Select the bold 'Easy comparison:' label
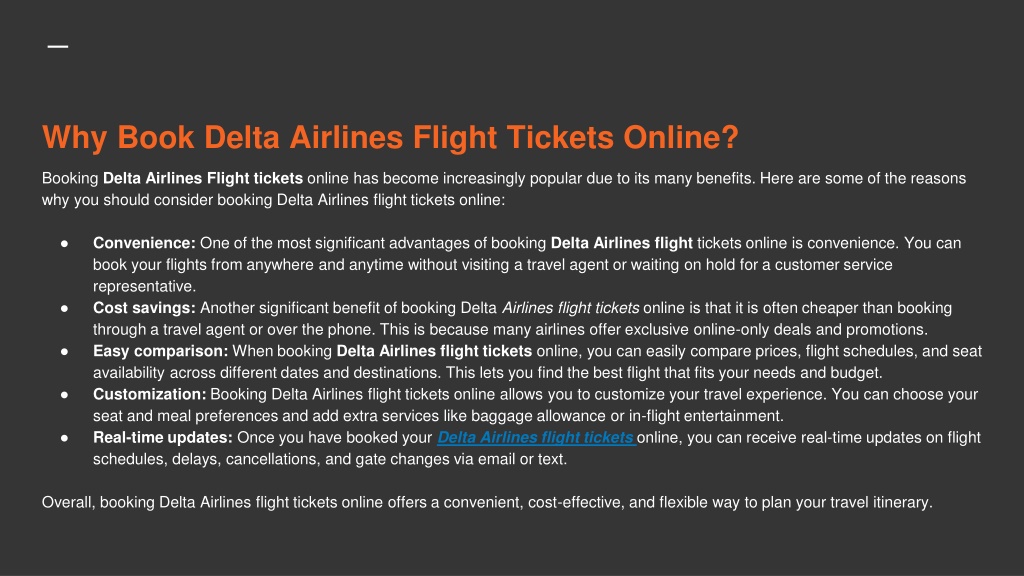The image size is (1024, 576). [x=161, y=351]
